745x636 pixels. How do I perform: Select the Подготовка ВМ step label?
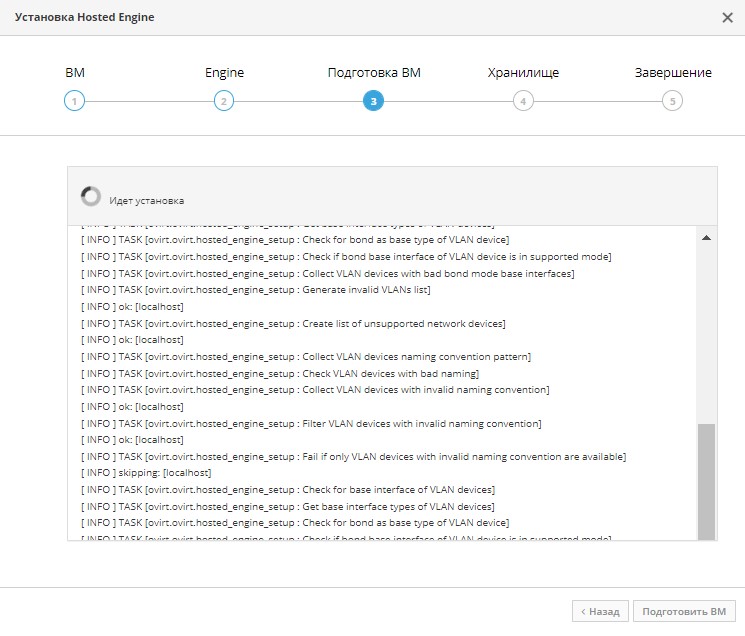[x=374, y=73]
